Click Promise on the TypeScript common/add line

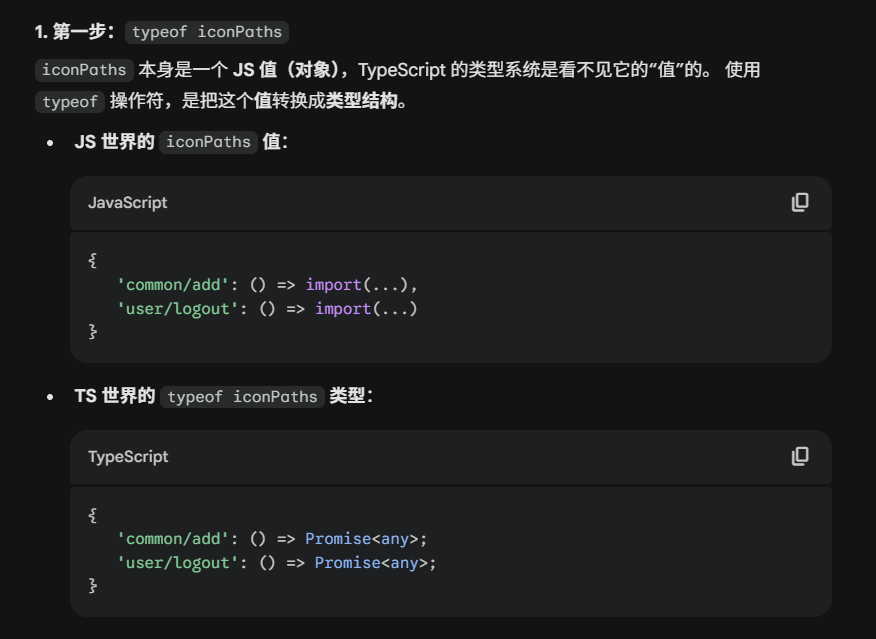tap(338, 539)
